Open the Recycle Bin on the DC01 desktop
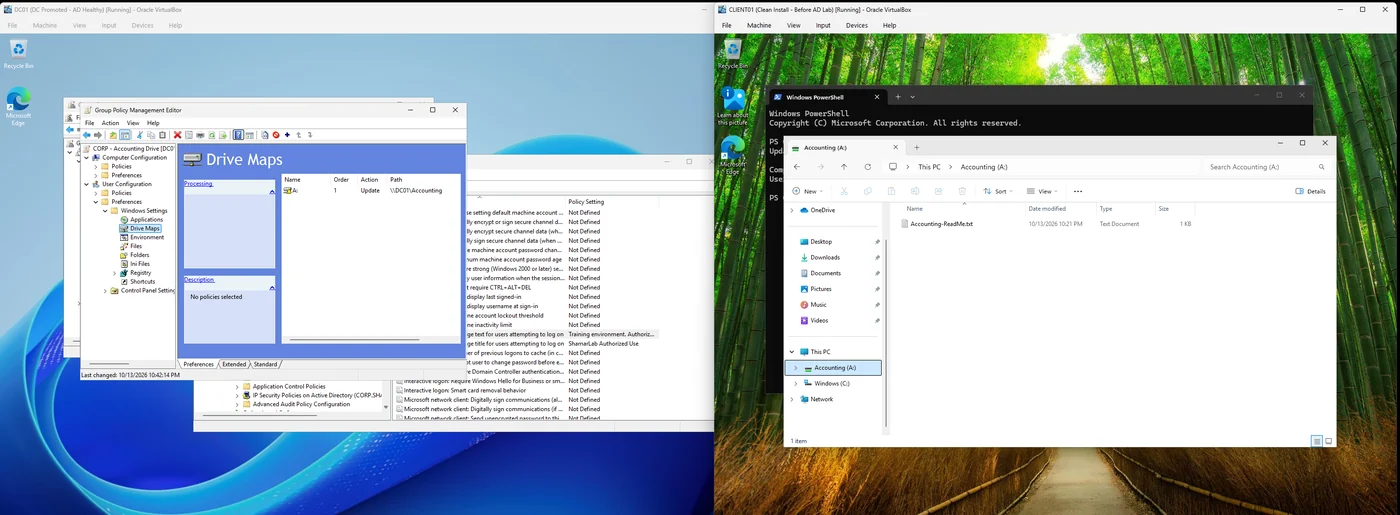Screen dimensions: 1400x515 click(x=18, y=54)
